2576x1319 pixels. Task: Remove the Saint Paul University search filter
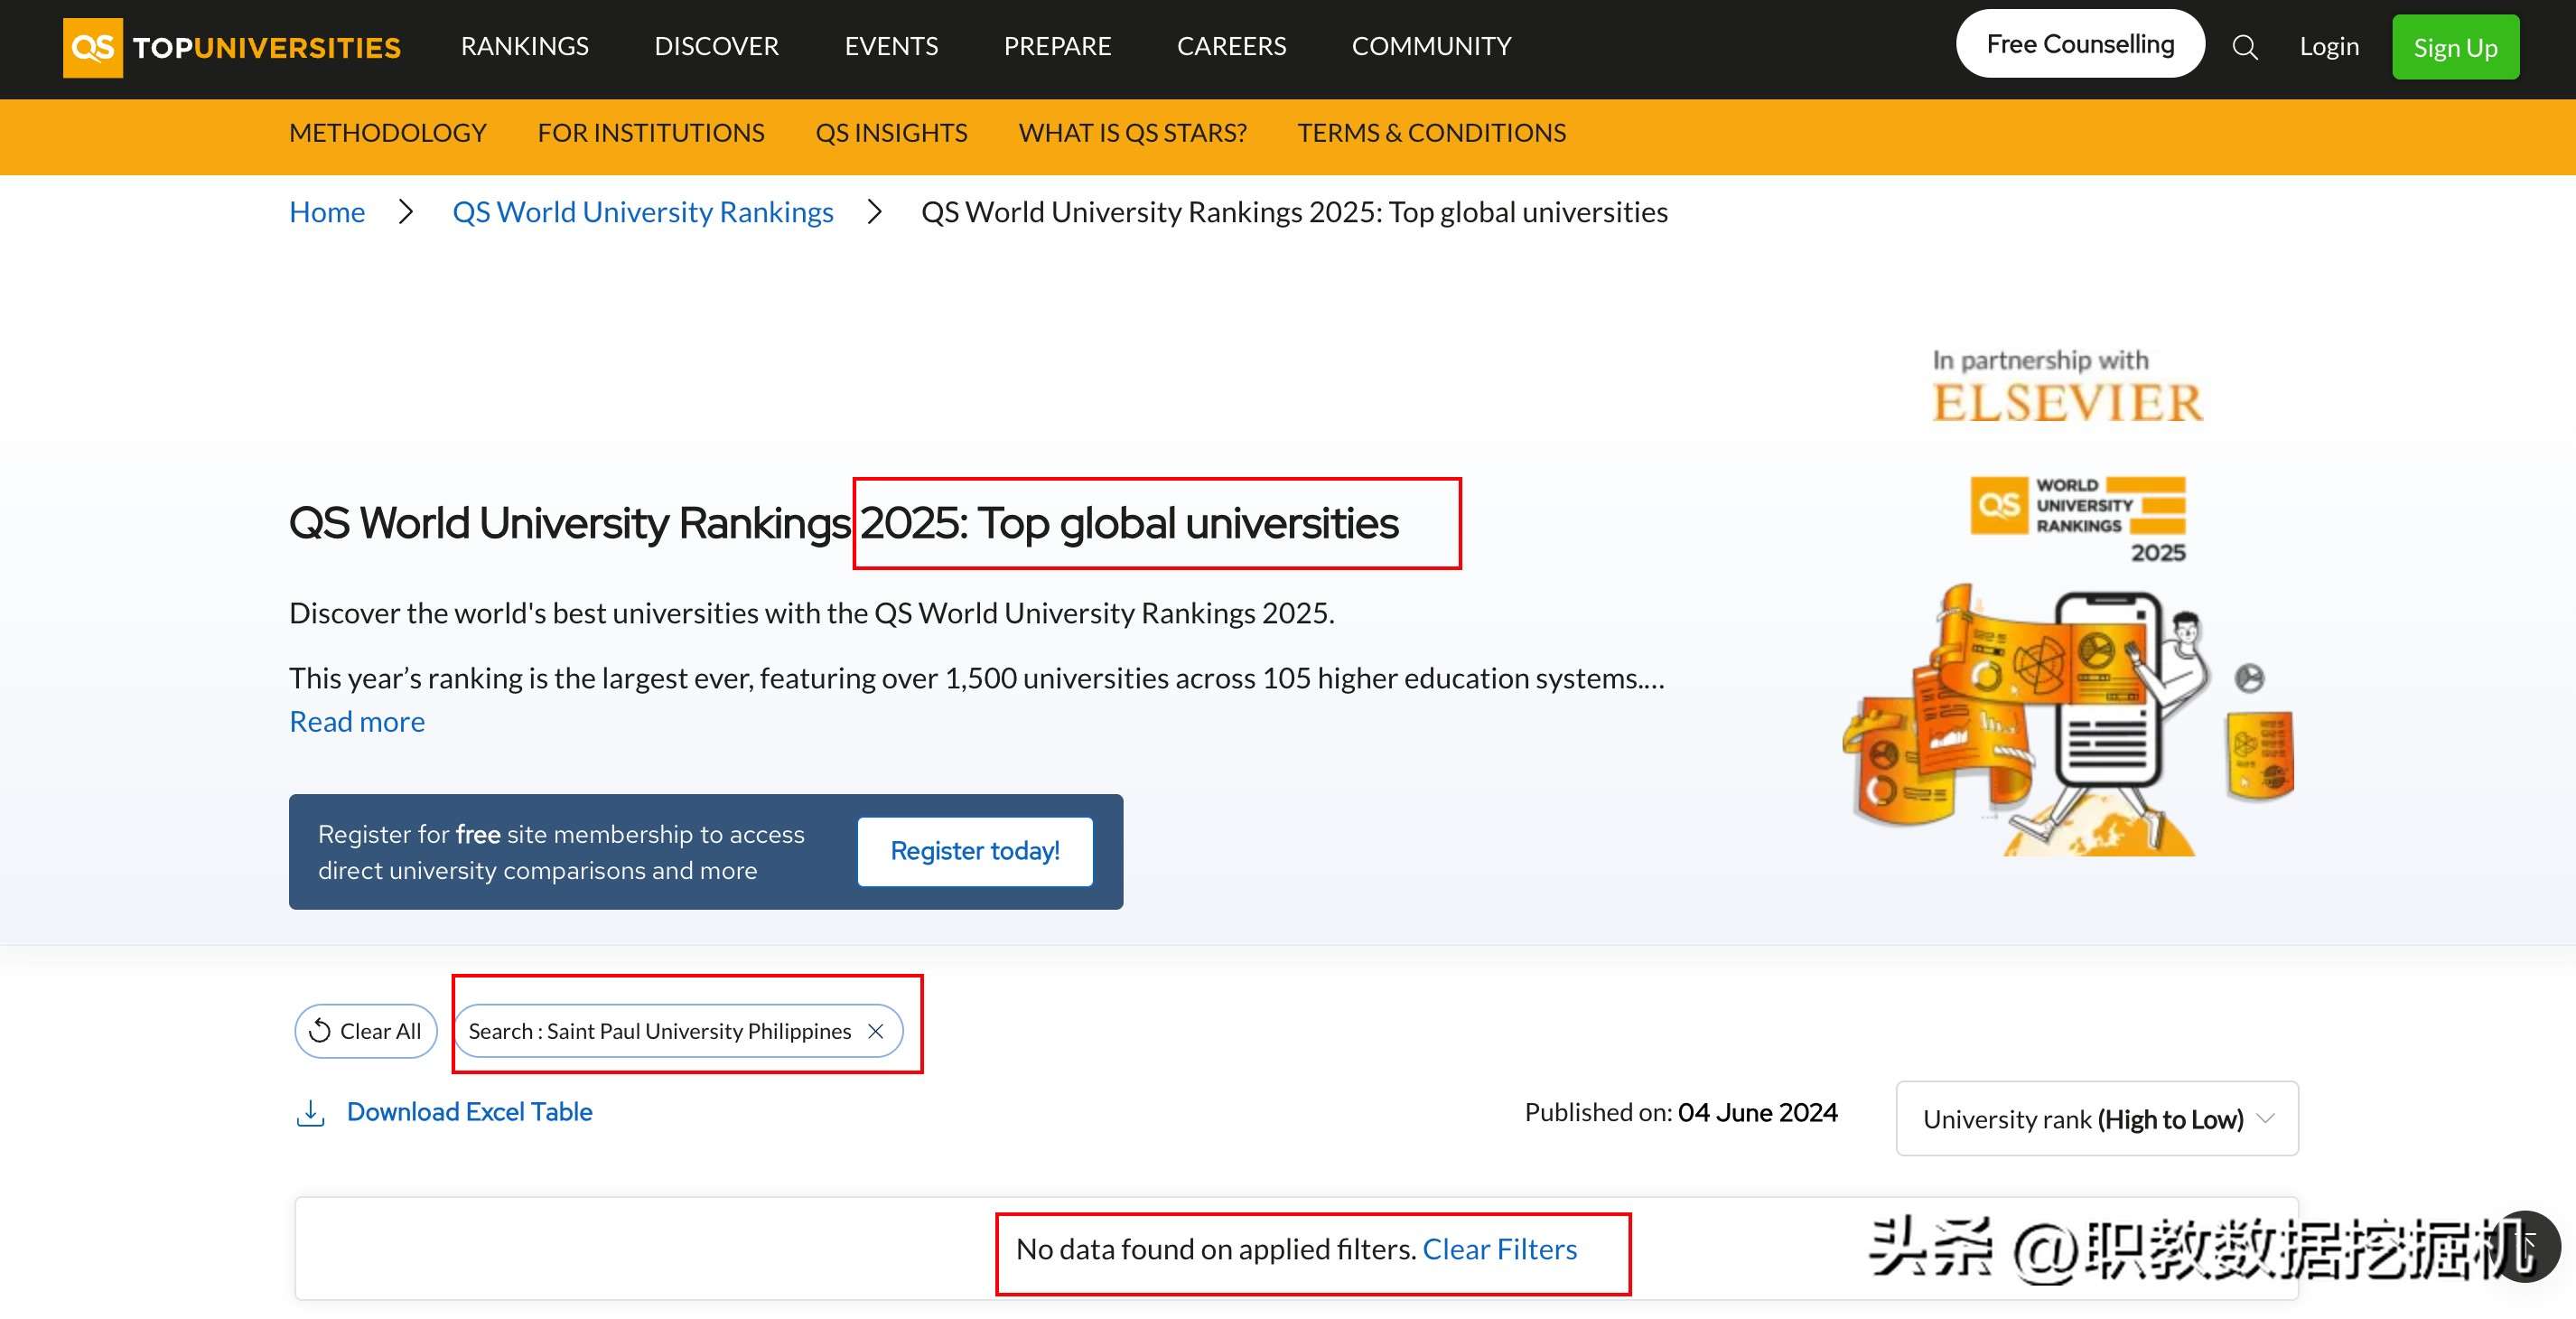(x=875, y=1031)
